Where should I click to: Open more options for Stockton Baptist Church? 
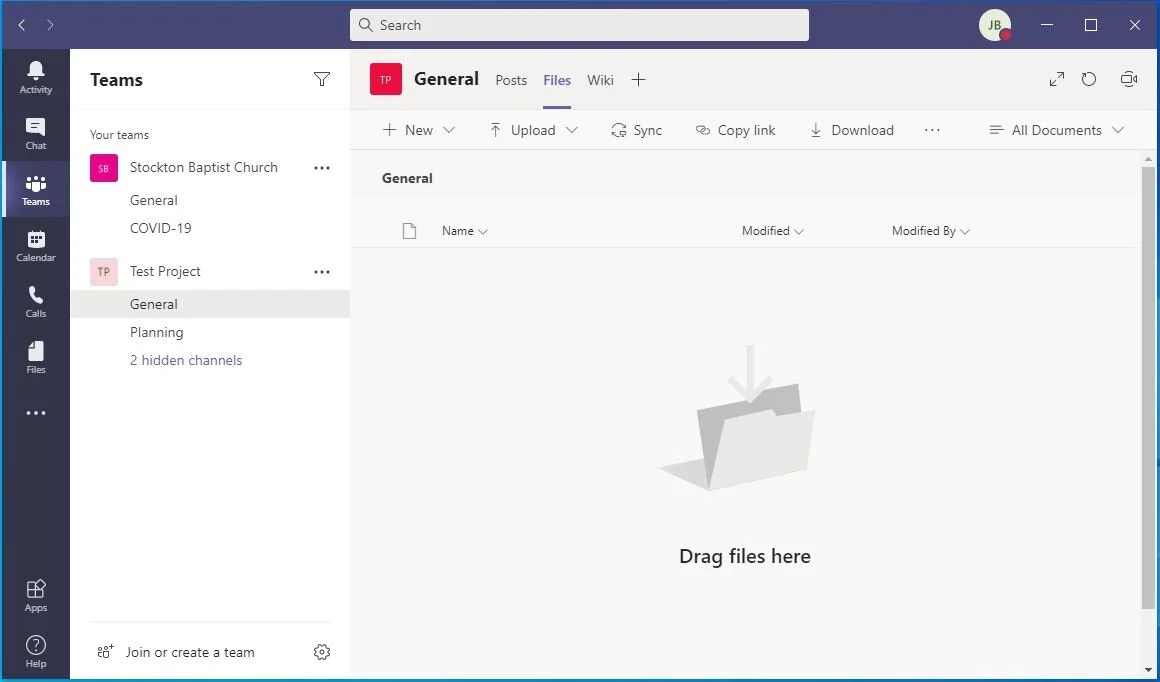(x=322, y=168)
